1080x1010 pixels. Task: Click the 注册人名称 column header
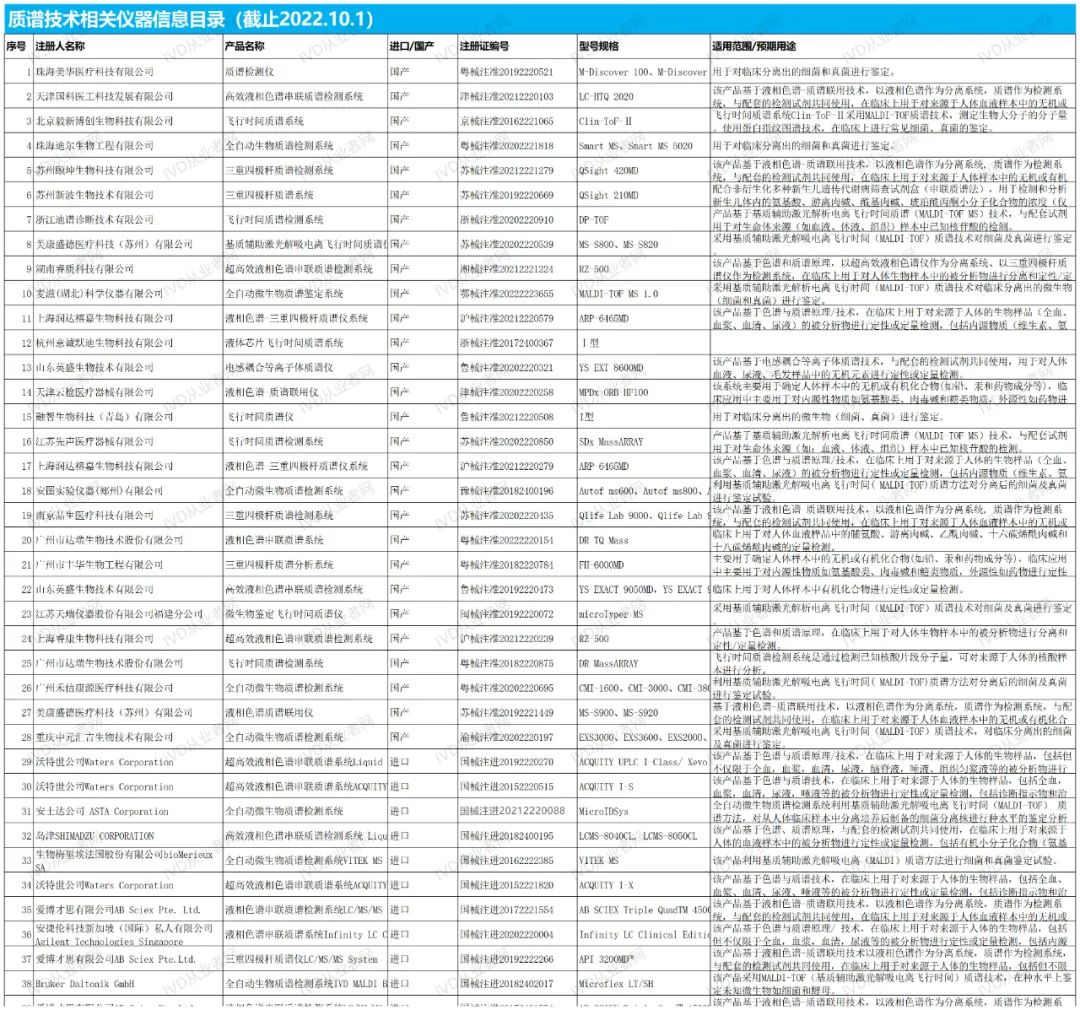60,46
